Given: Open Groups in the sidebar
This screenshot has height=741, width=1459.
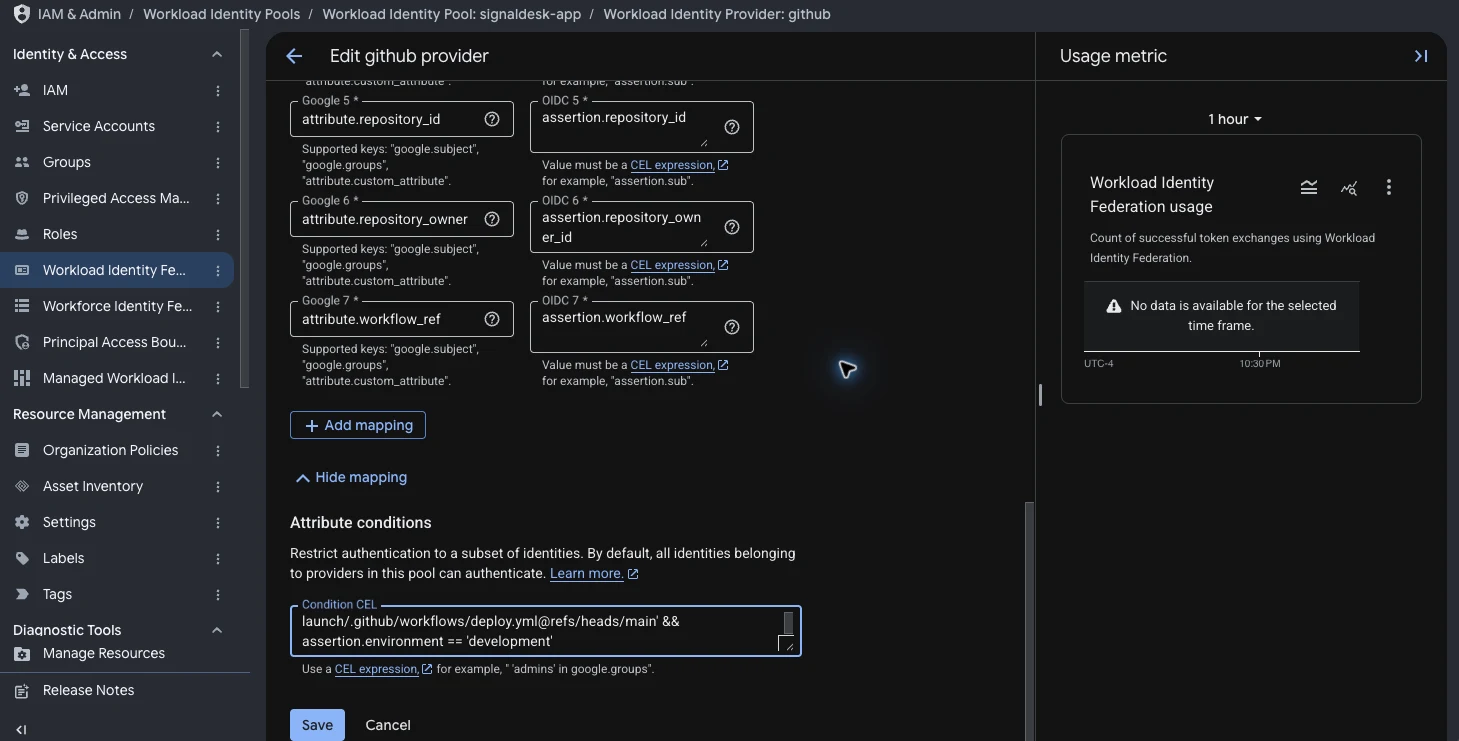Looking at the screenshot, I should pyautogui.click(x=67, y=162).
